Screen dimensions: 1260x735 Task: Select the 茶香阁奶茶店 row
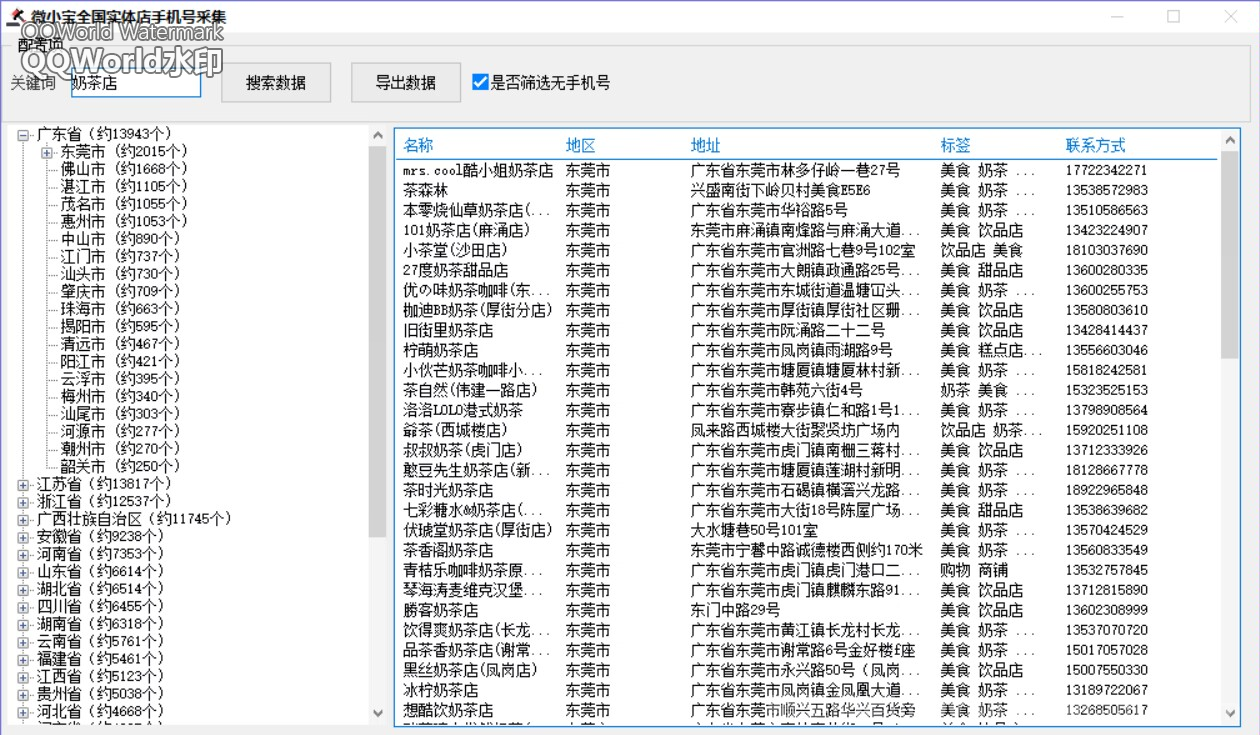point(808,550)
